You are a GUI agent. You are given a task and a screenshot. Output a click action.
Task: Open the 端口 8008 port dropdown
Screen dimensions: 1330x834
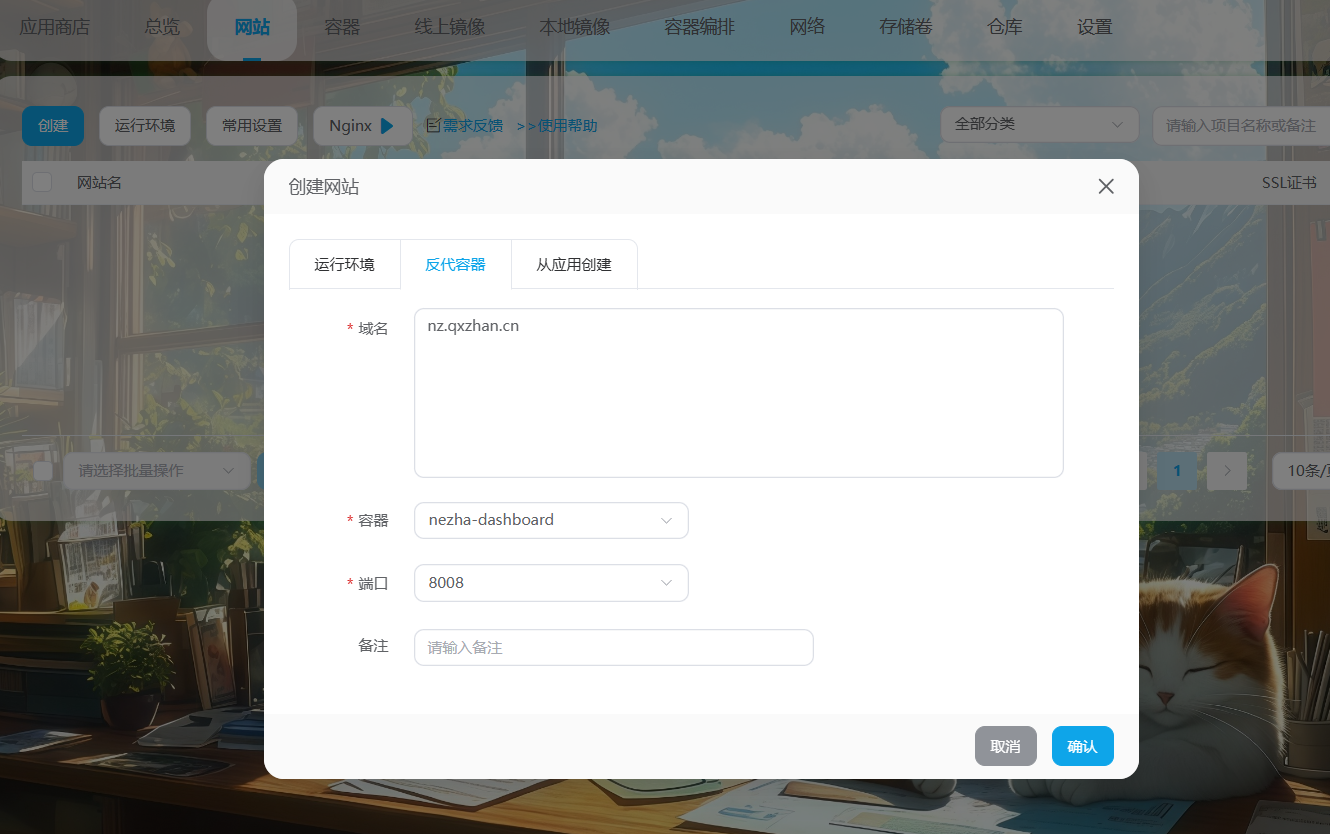(x=551, y=583)
